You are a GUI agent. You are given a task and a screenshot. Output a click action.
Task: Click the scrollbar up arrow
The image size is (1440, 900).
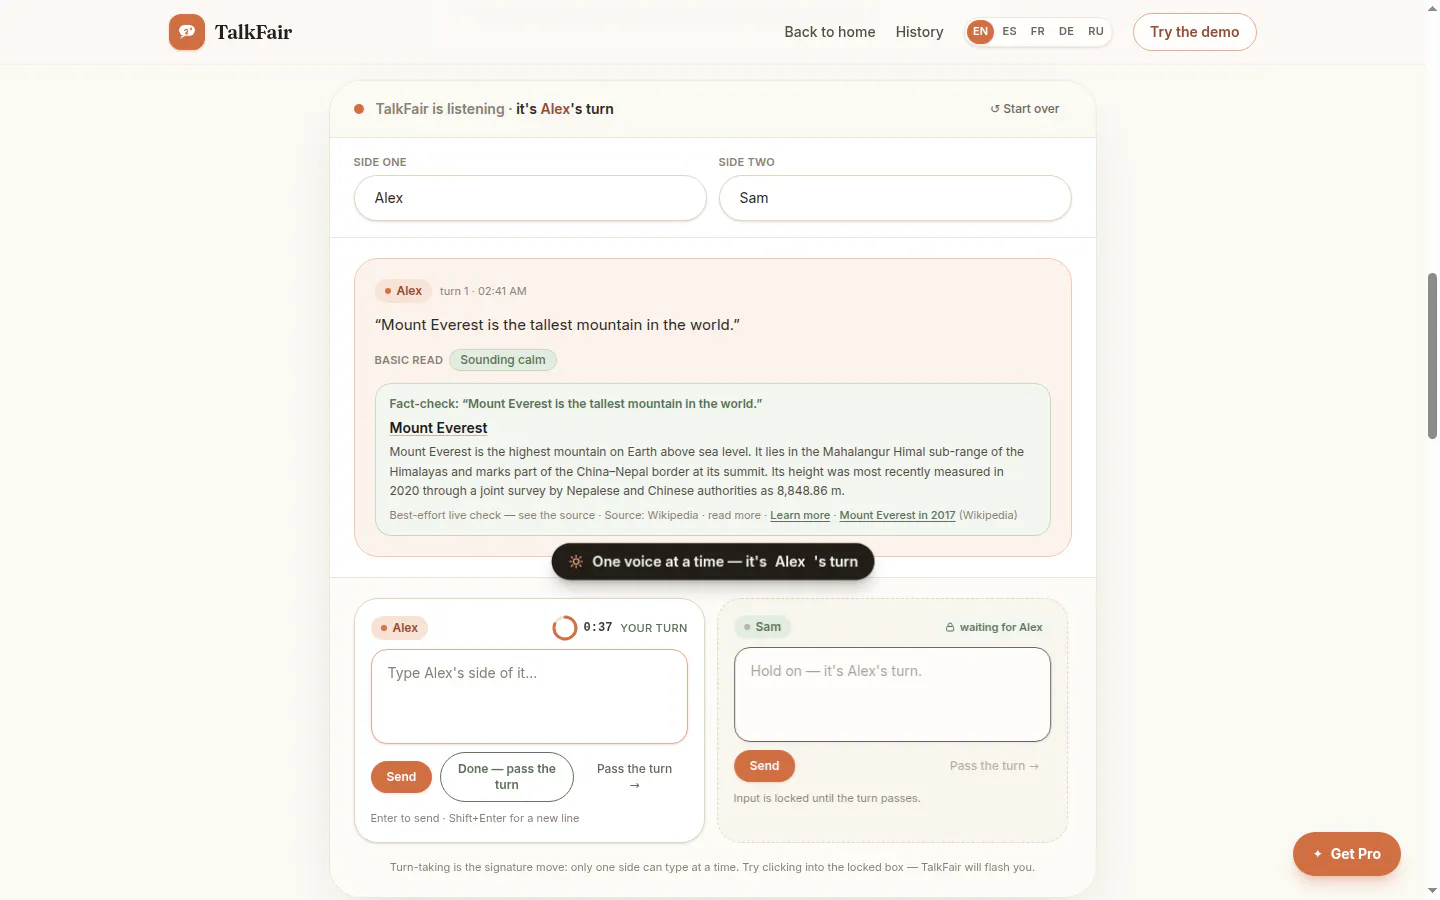(x=1432, y=8)
